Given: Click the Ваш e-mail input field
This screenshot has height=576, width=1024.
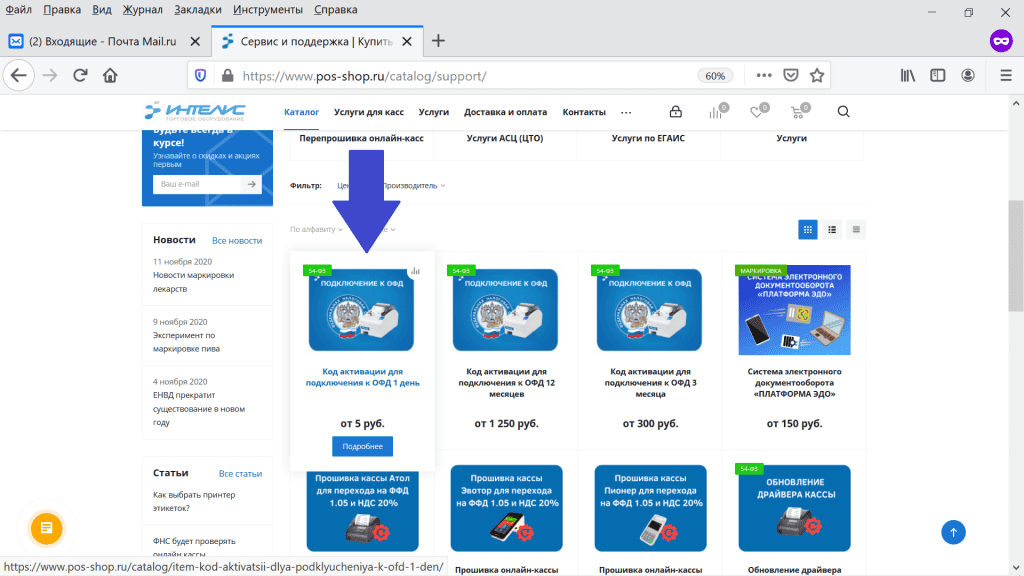Looking at the screenshot, I should point(196,184).
